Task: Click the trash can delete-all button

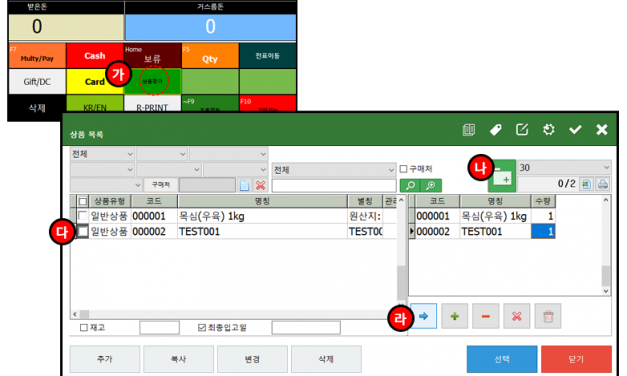Action: pos(548,316)
